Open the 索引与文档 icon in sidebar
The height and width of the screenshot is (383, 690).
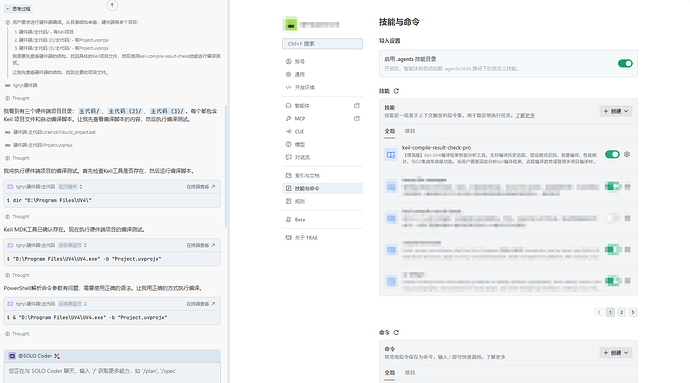click(x=289, y=175)
